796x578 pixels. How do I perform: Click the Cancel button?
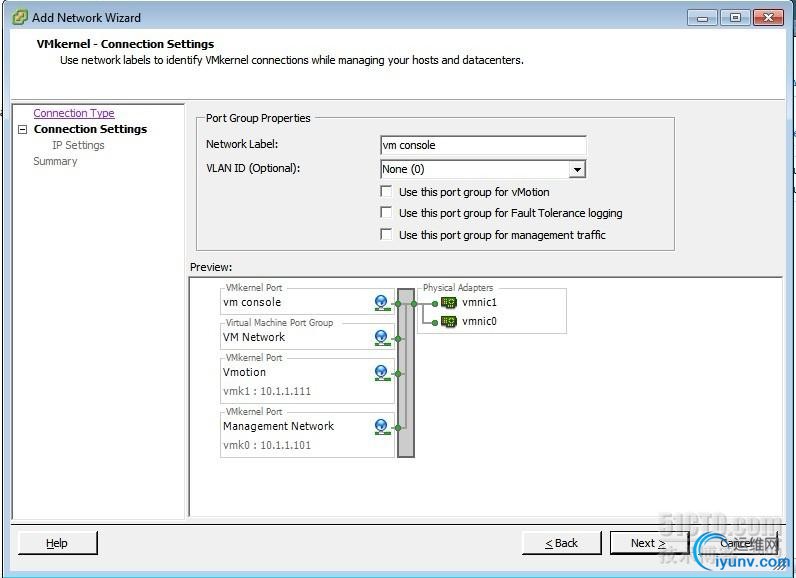pyautogui.click(x=737, y=543)
